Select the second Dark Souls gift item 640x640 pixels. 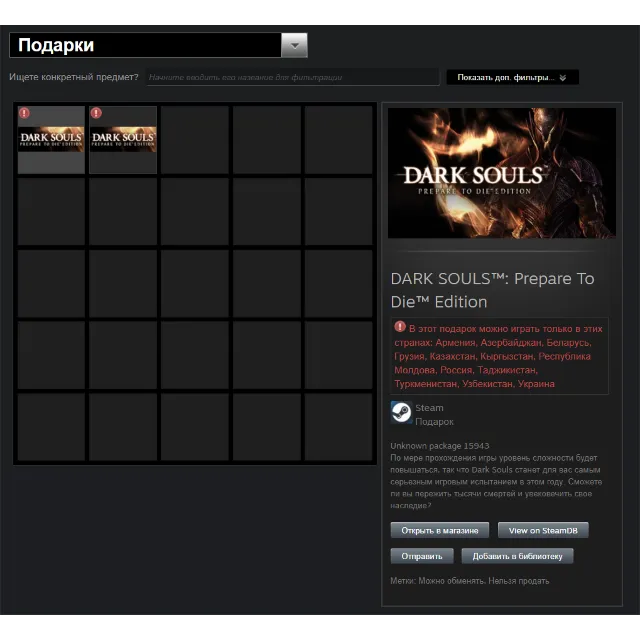click(123, 140)
